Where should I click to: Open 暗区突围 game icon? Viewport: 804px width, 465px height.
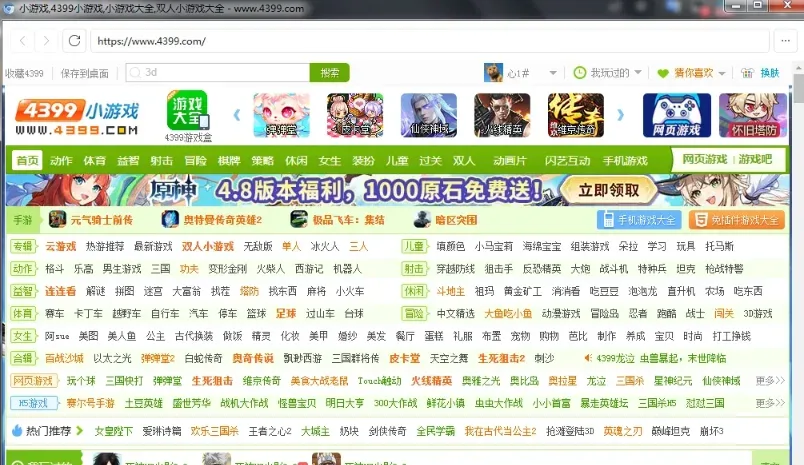tap(422, 219)
